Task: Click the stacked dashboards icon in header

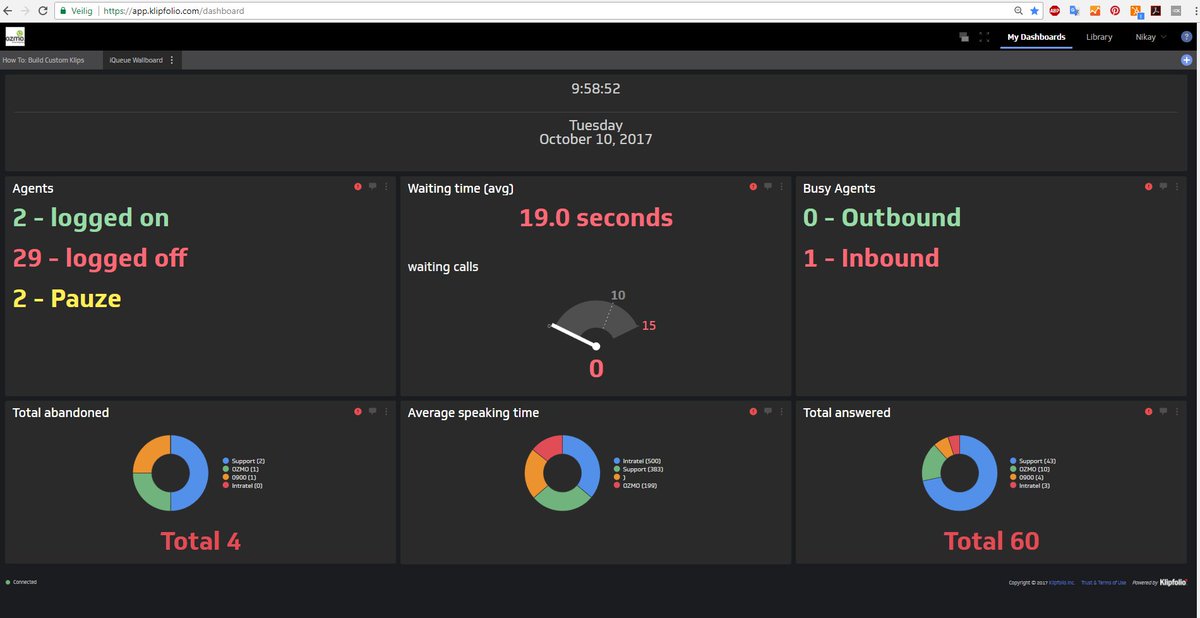Action: [x=964, y=37]
